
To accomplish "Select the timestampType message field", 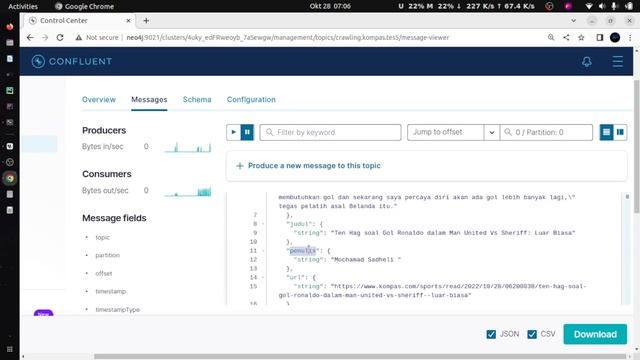I will tap(118, 310).
